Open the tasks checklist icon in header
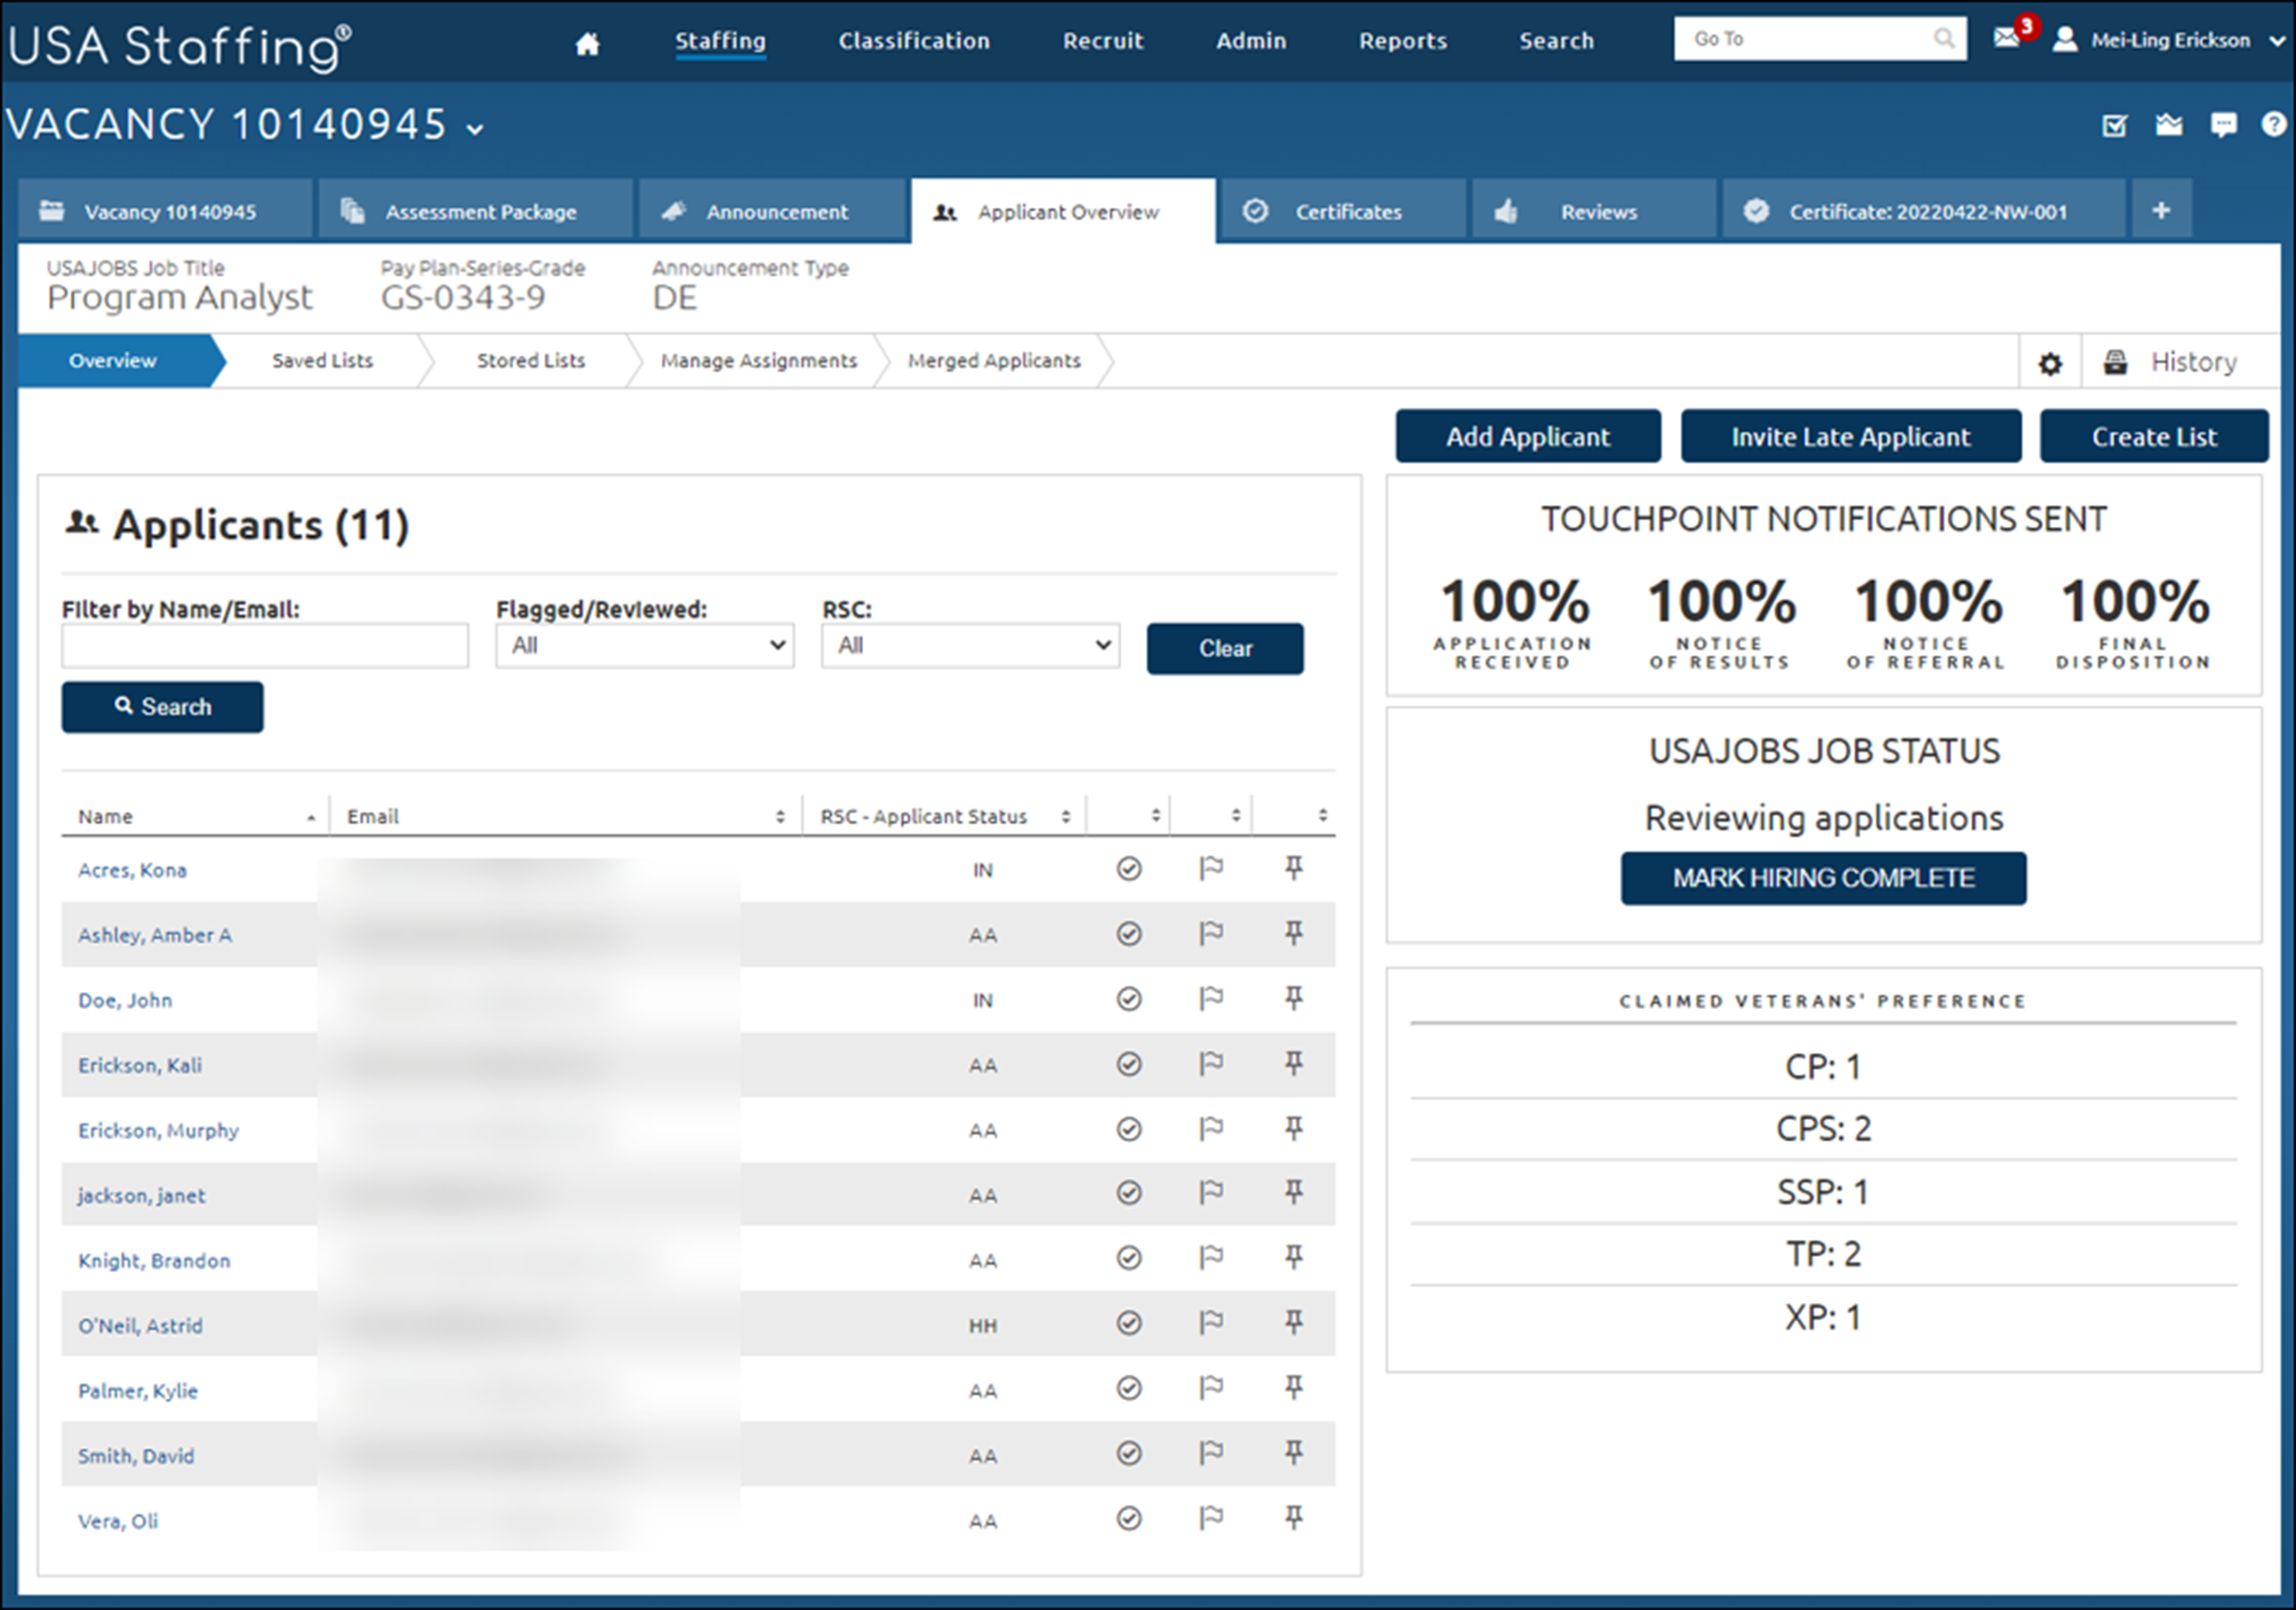Image resolution: width=2296 pixels, height=1610 pixels. click(2114, 126)
